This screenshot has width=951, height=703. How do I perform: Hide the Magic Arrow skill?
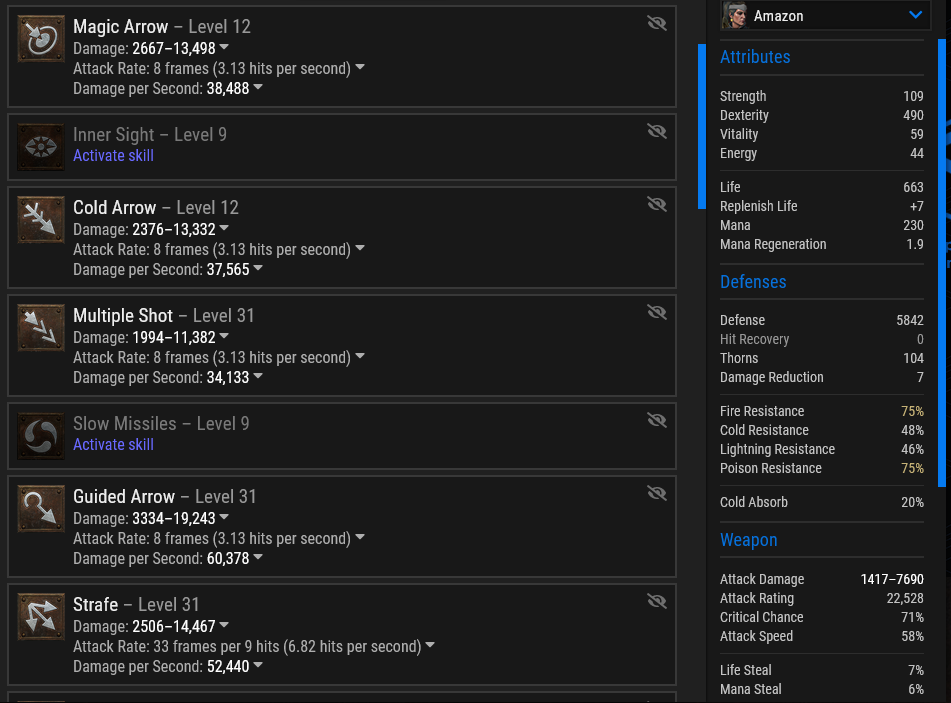point(656,23)
